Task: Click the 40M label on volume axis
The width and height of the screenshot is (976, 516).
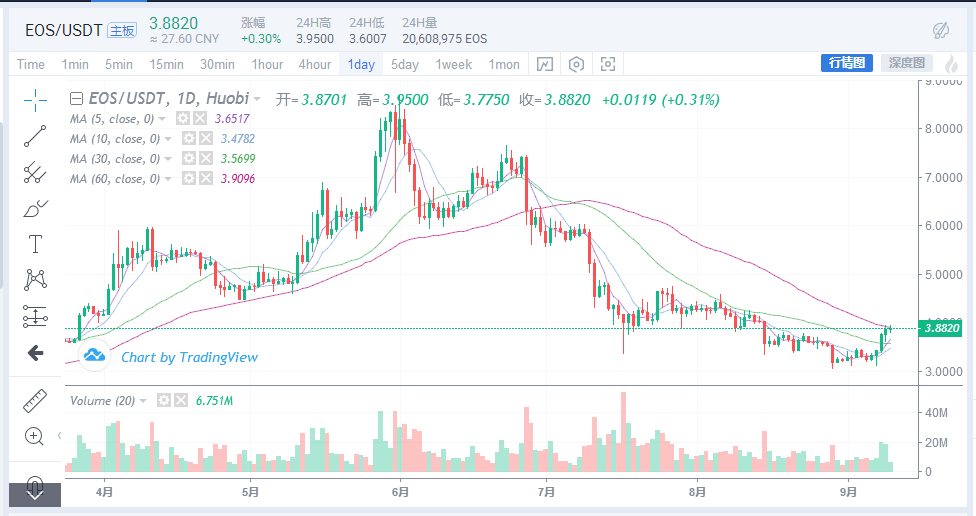Action: 936,413
